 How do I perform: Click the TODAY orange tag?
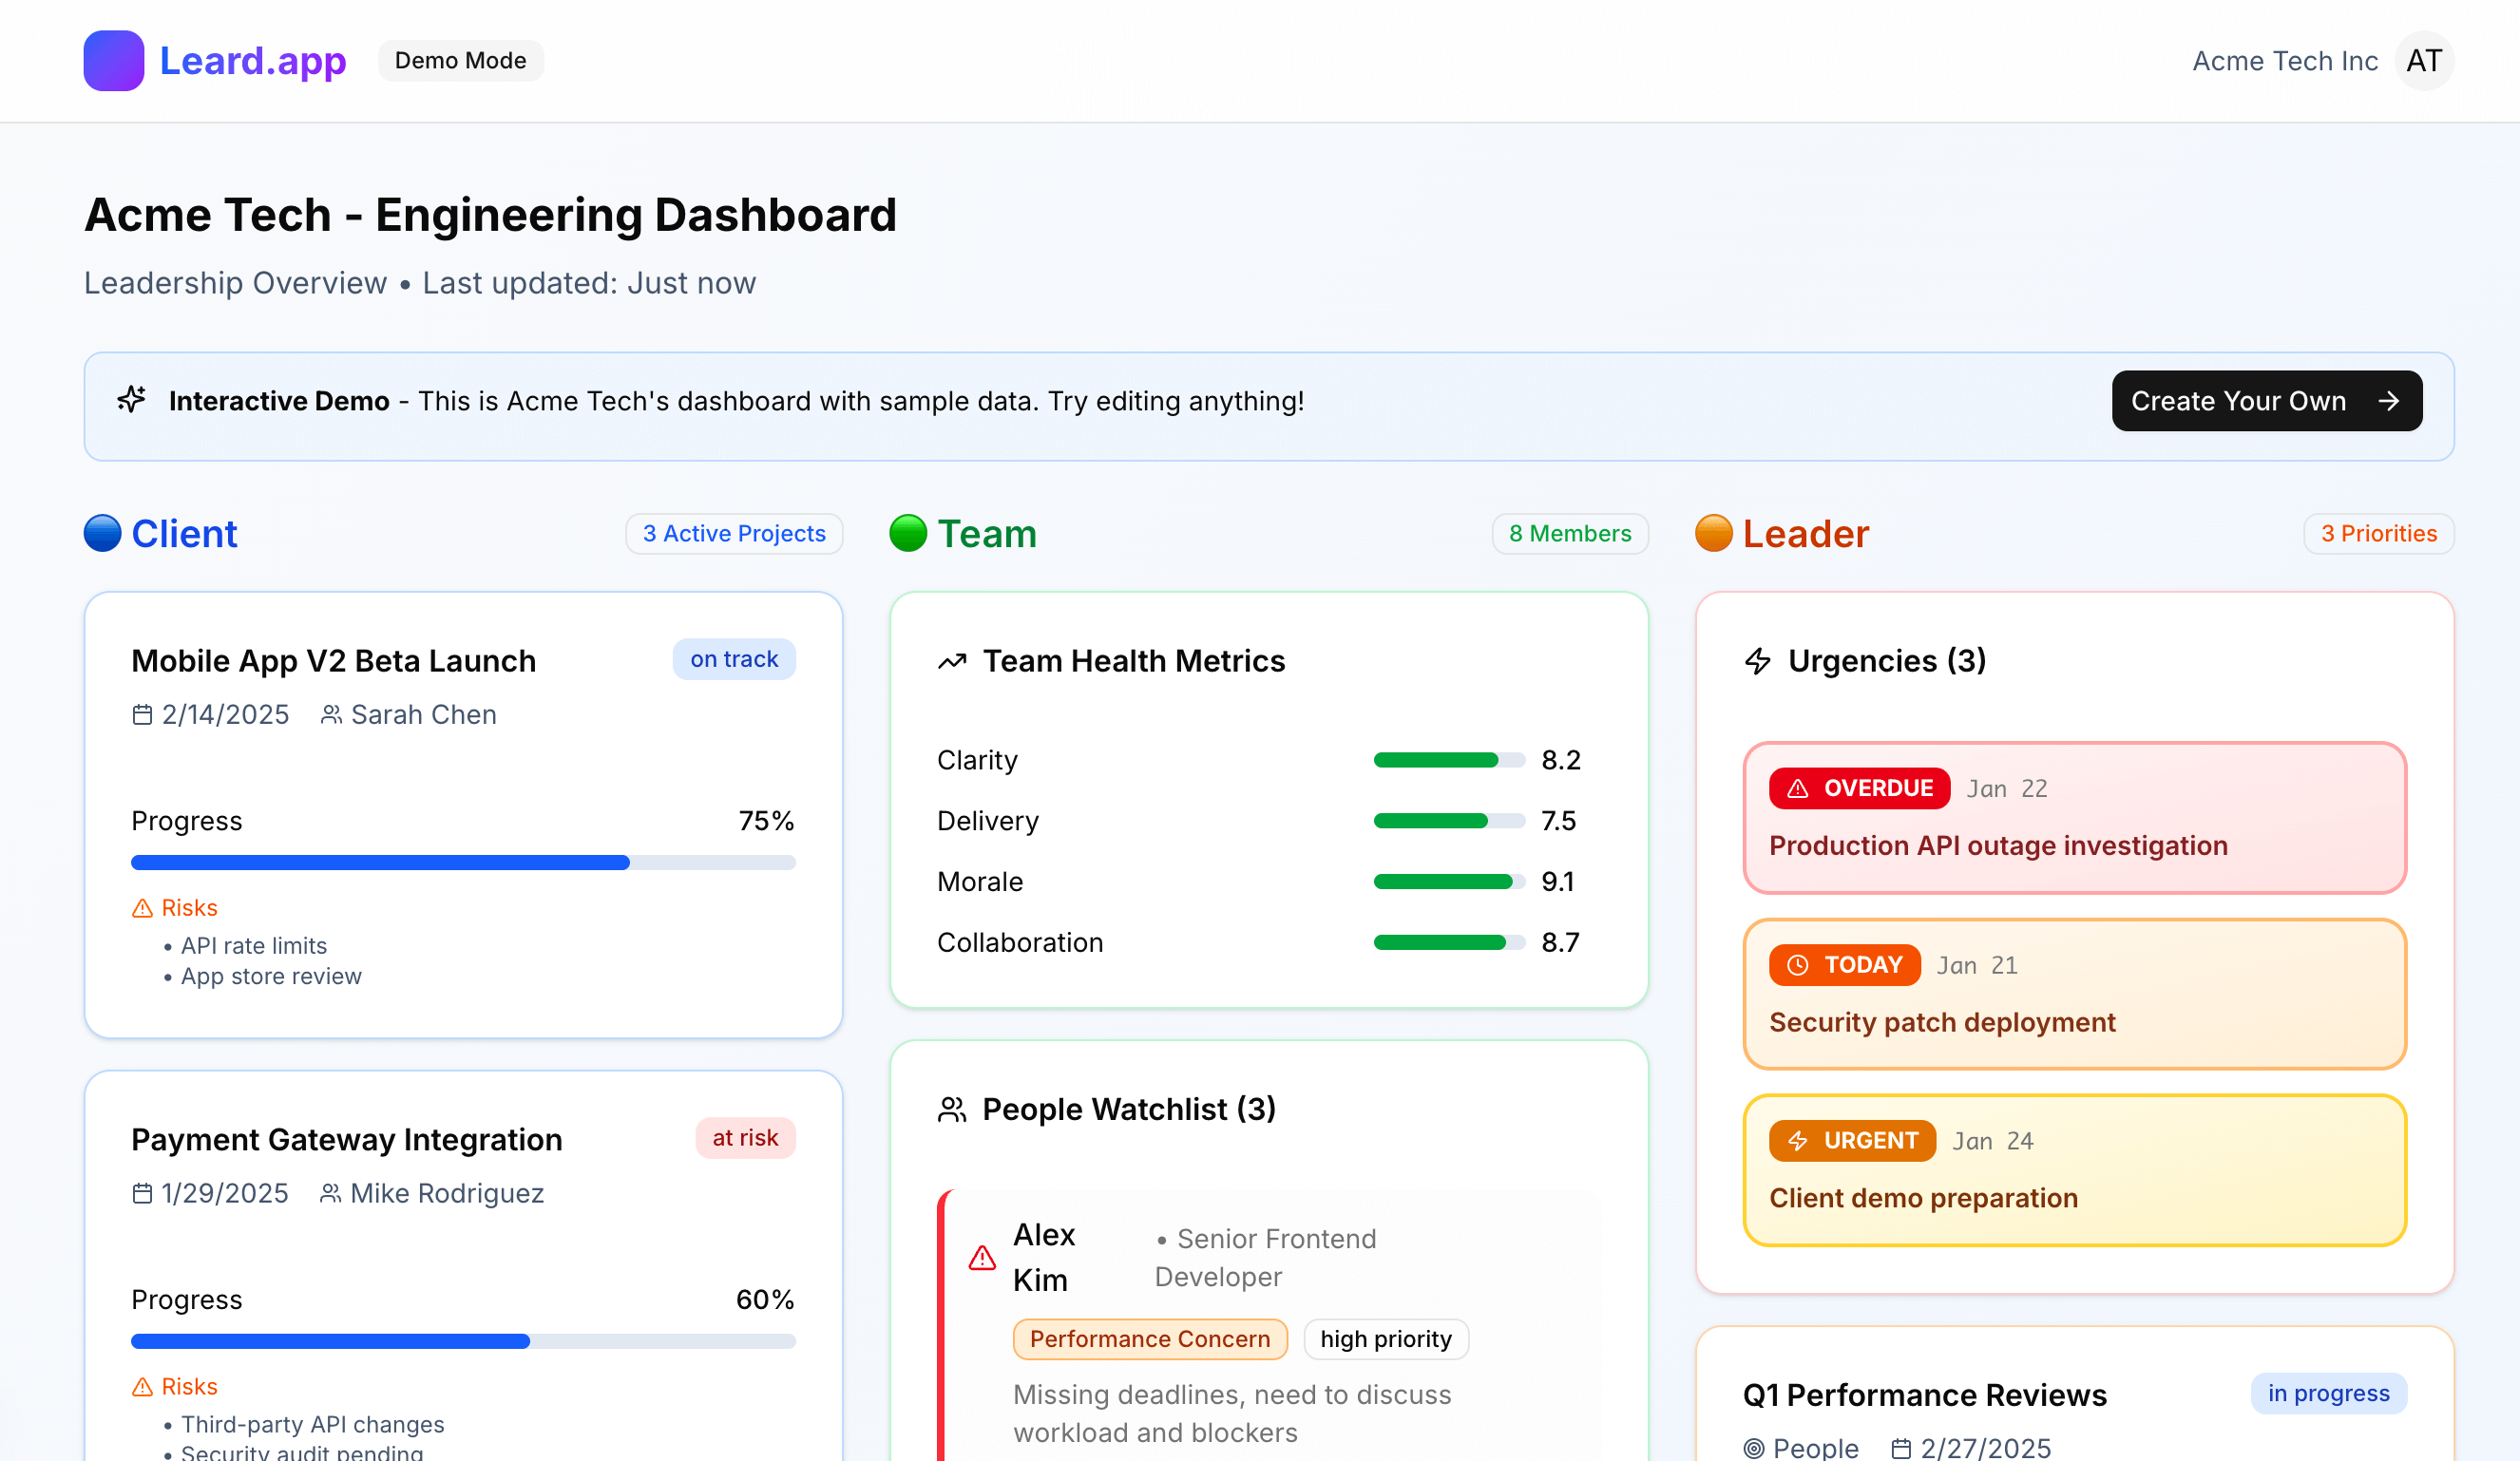pos(1844,965)
